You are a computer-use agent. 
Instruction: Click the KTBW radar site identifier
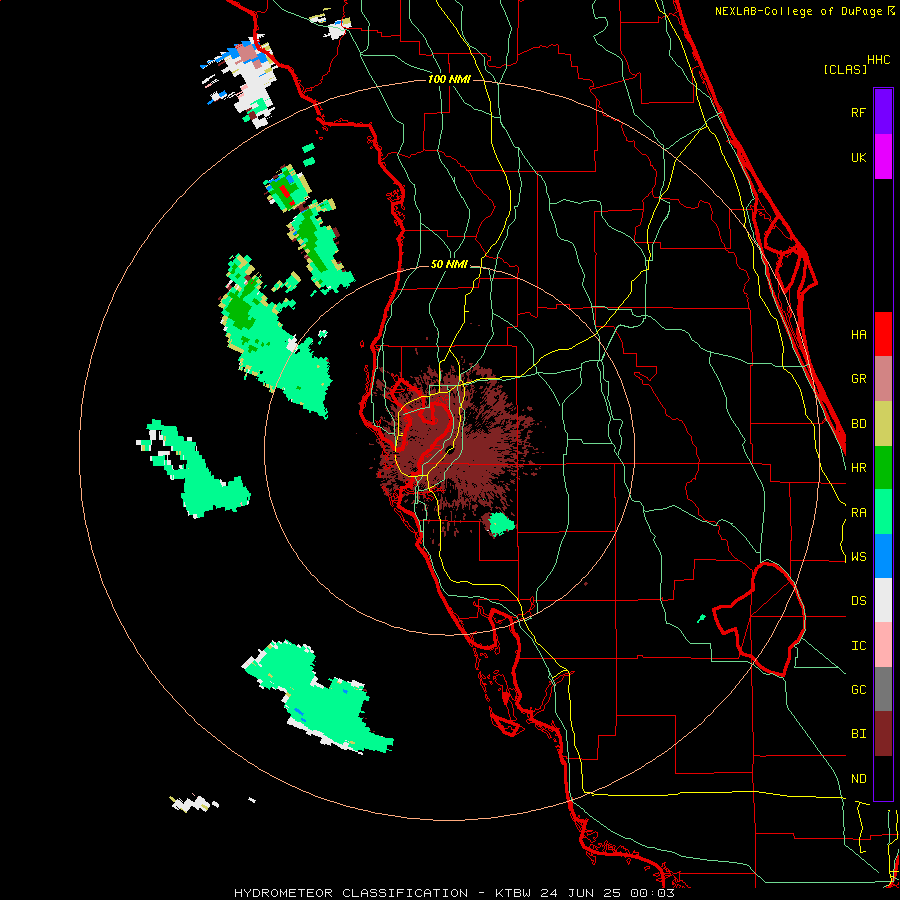(x=513, y=893)
